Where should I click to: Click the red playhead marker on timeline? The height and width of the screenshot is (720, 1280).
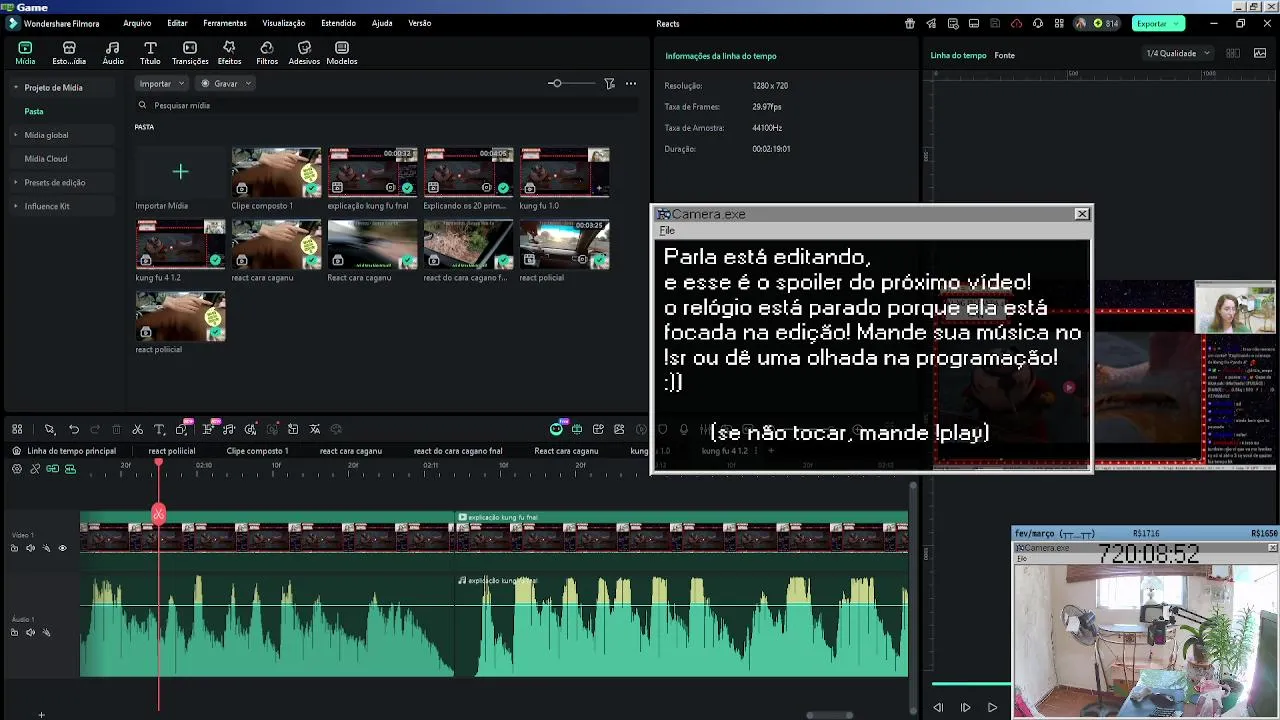(x=158, y=514)
